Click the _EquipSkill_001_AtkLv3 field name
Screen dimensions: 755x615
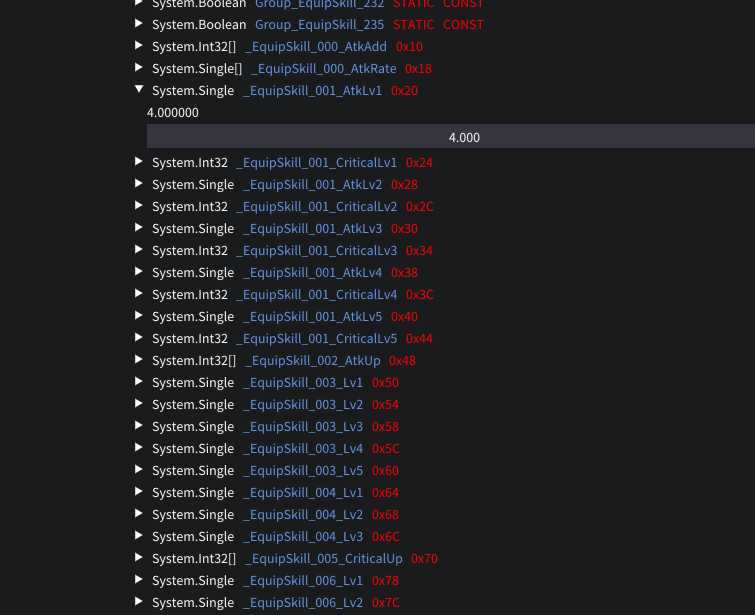pos(312,228)
